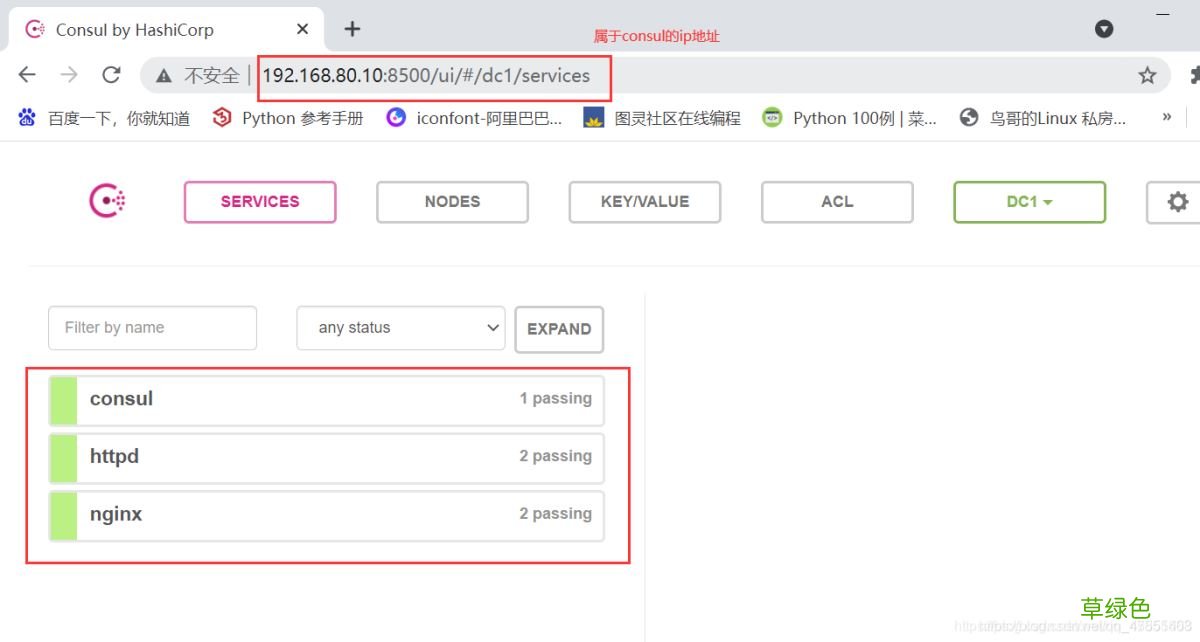Select the consul service row
1200x642 pixels.
click(326, 399)
